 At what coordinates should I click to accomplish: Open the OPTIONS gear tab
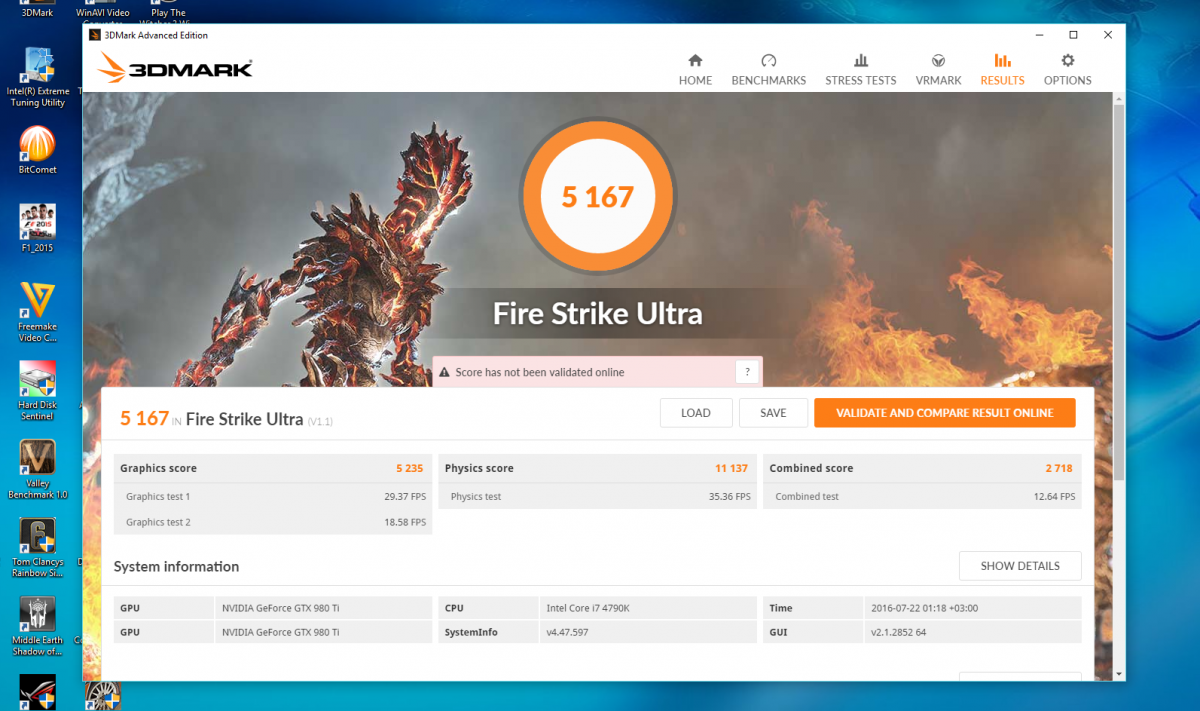1068,69
